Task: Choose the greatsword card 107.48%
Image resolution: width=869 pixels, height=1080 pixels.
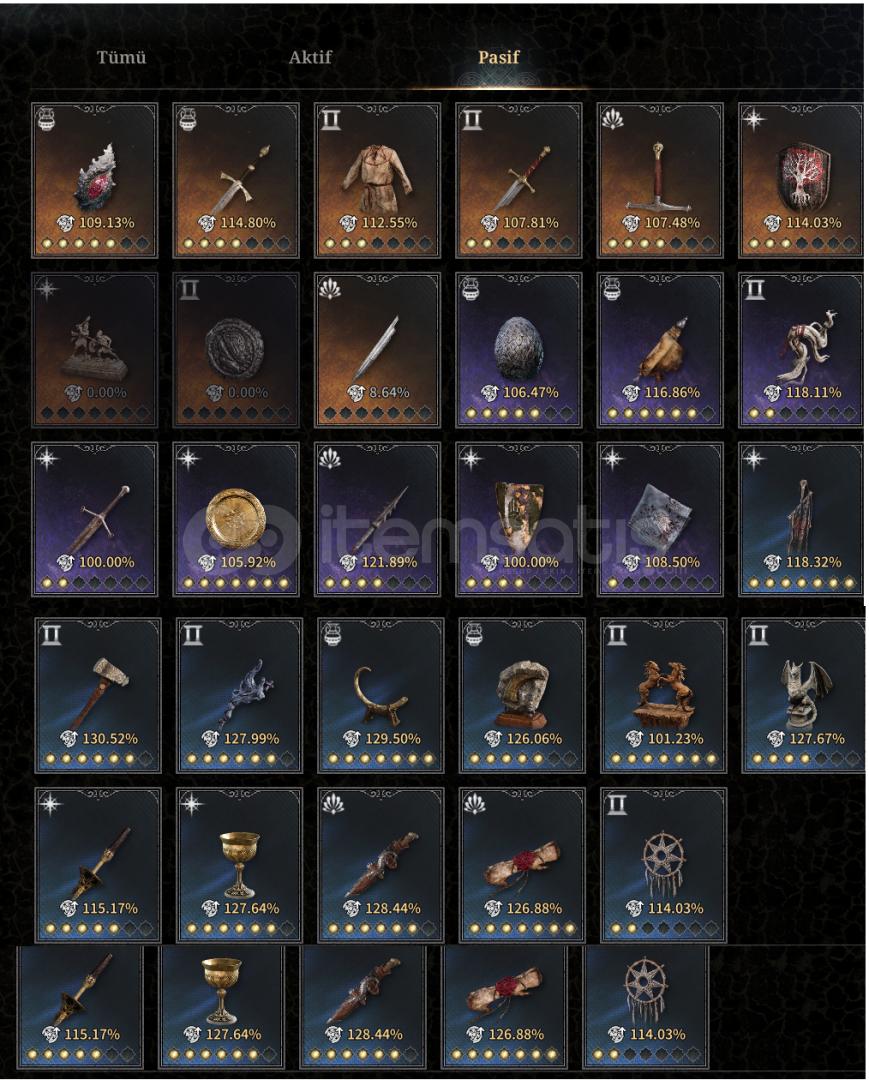Action: (660, 180)
